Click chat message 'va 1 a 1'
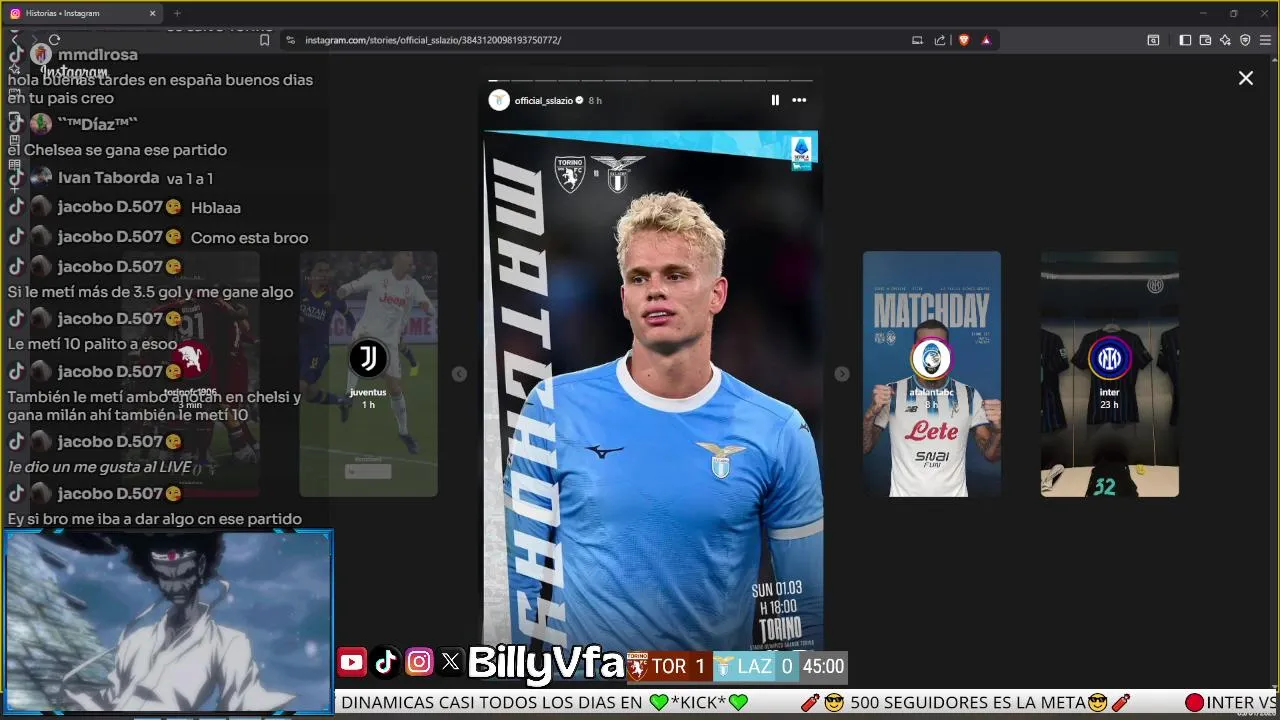 coord(190,179)
